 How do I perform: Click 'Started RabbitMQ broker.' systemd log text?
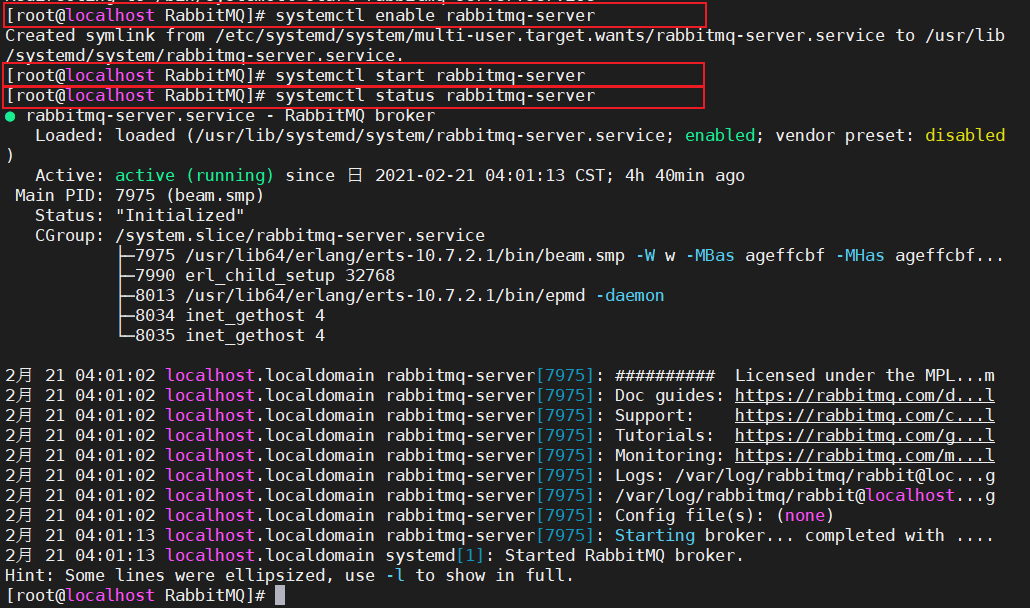[624, 555]
